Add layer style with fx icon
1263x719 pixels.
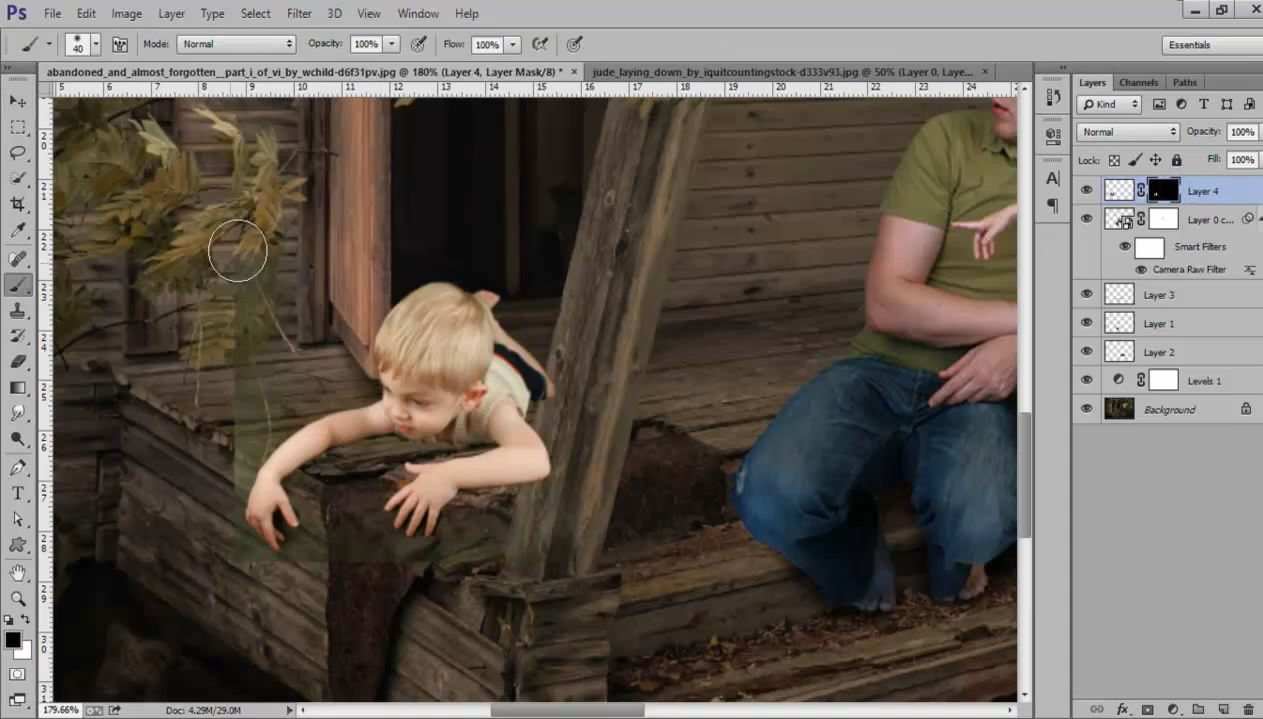click(x=1122, y=709)
